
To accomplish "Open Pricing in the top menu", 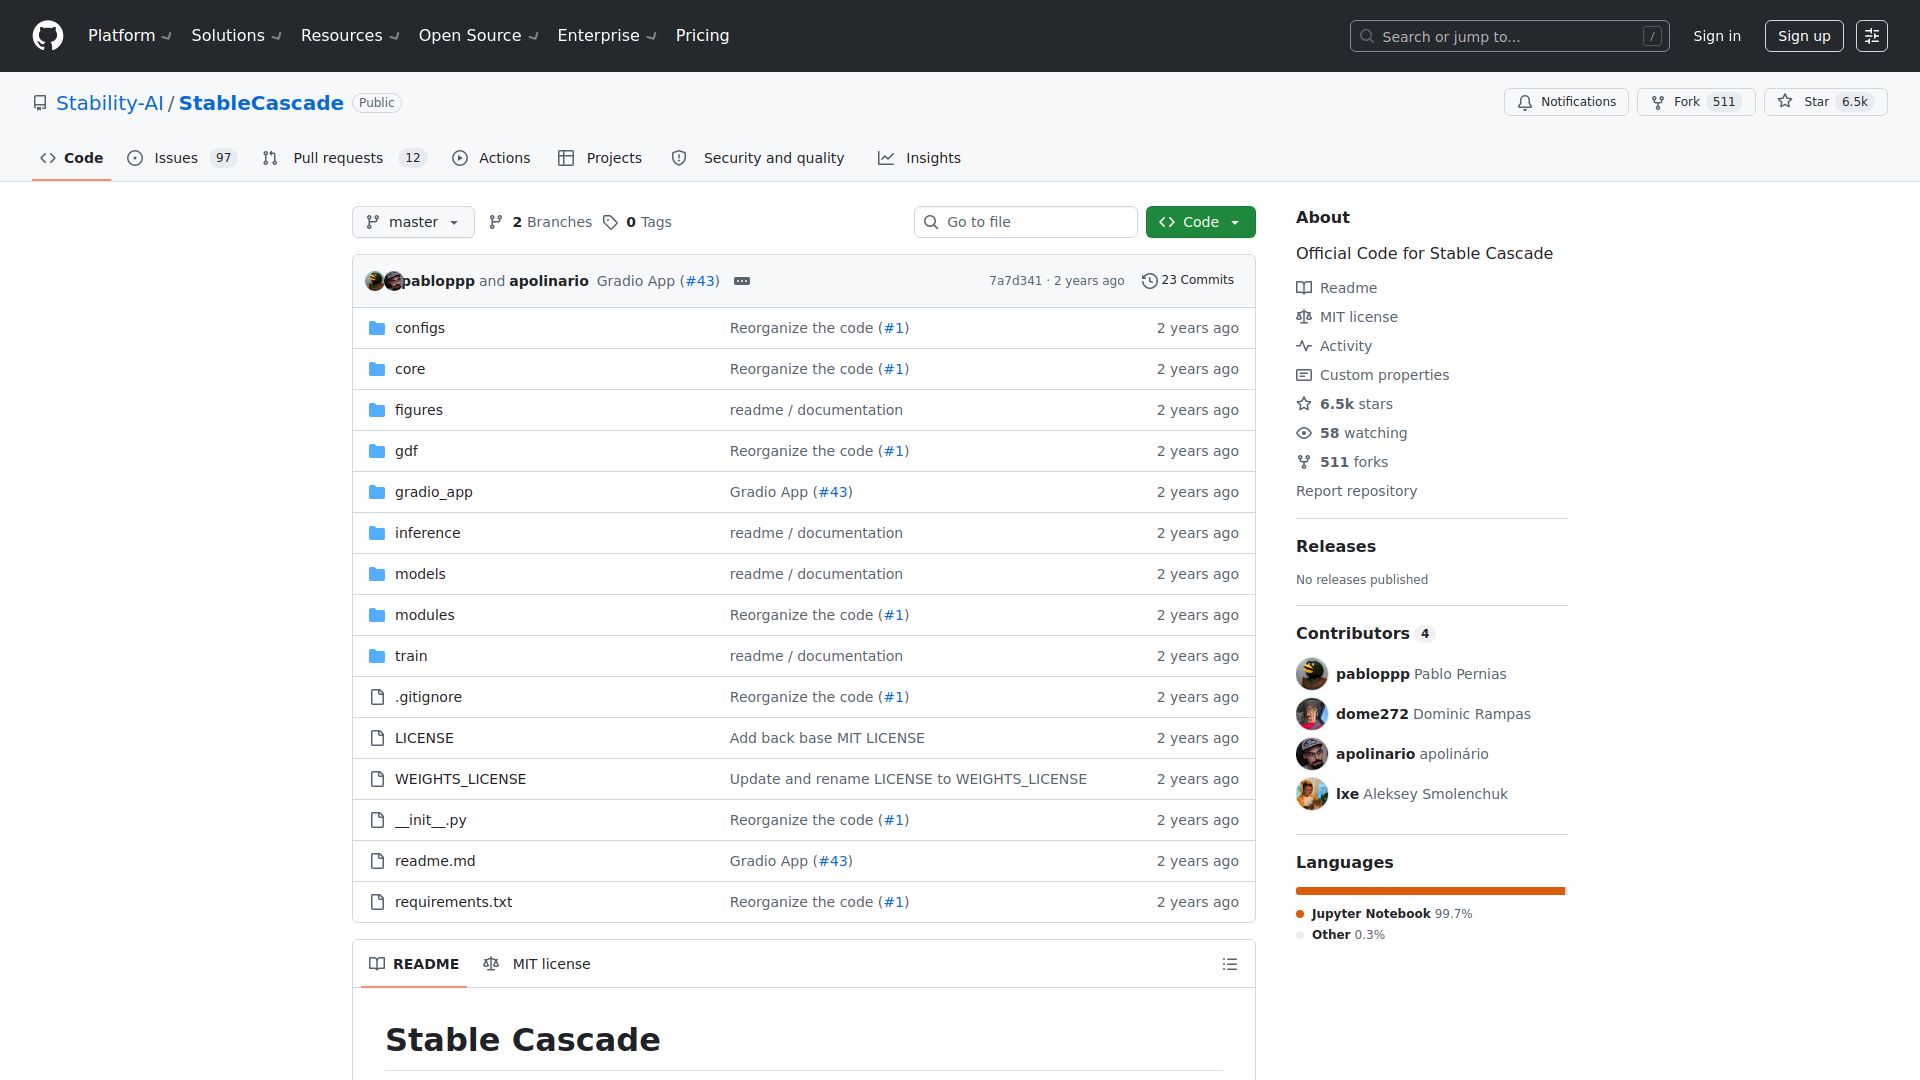I will [702, 36].
